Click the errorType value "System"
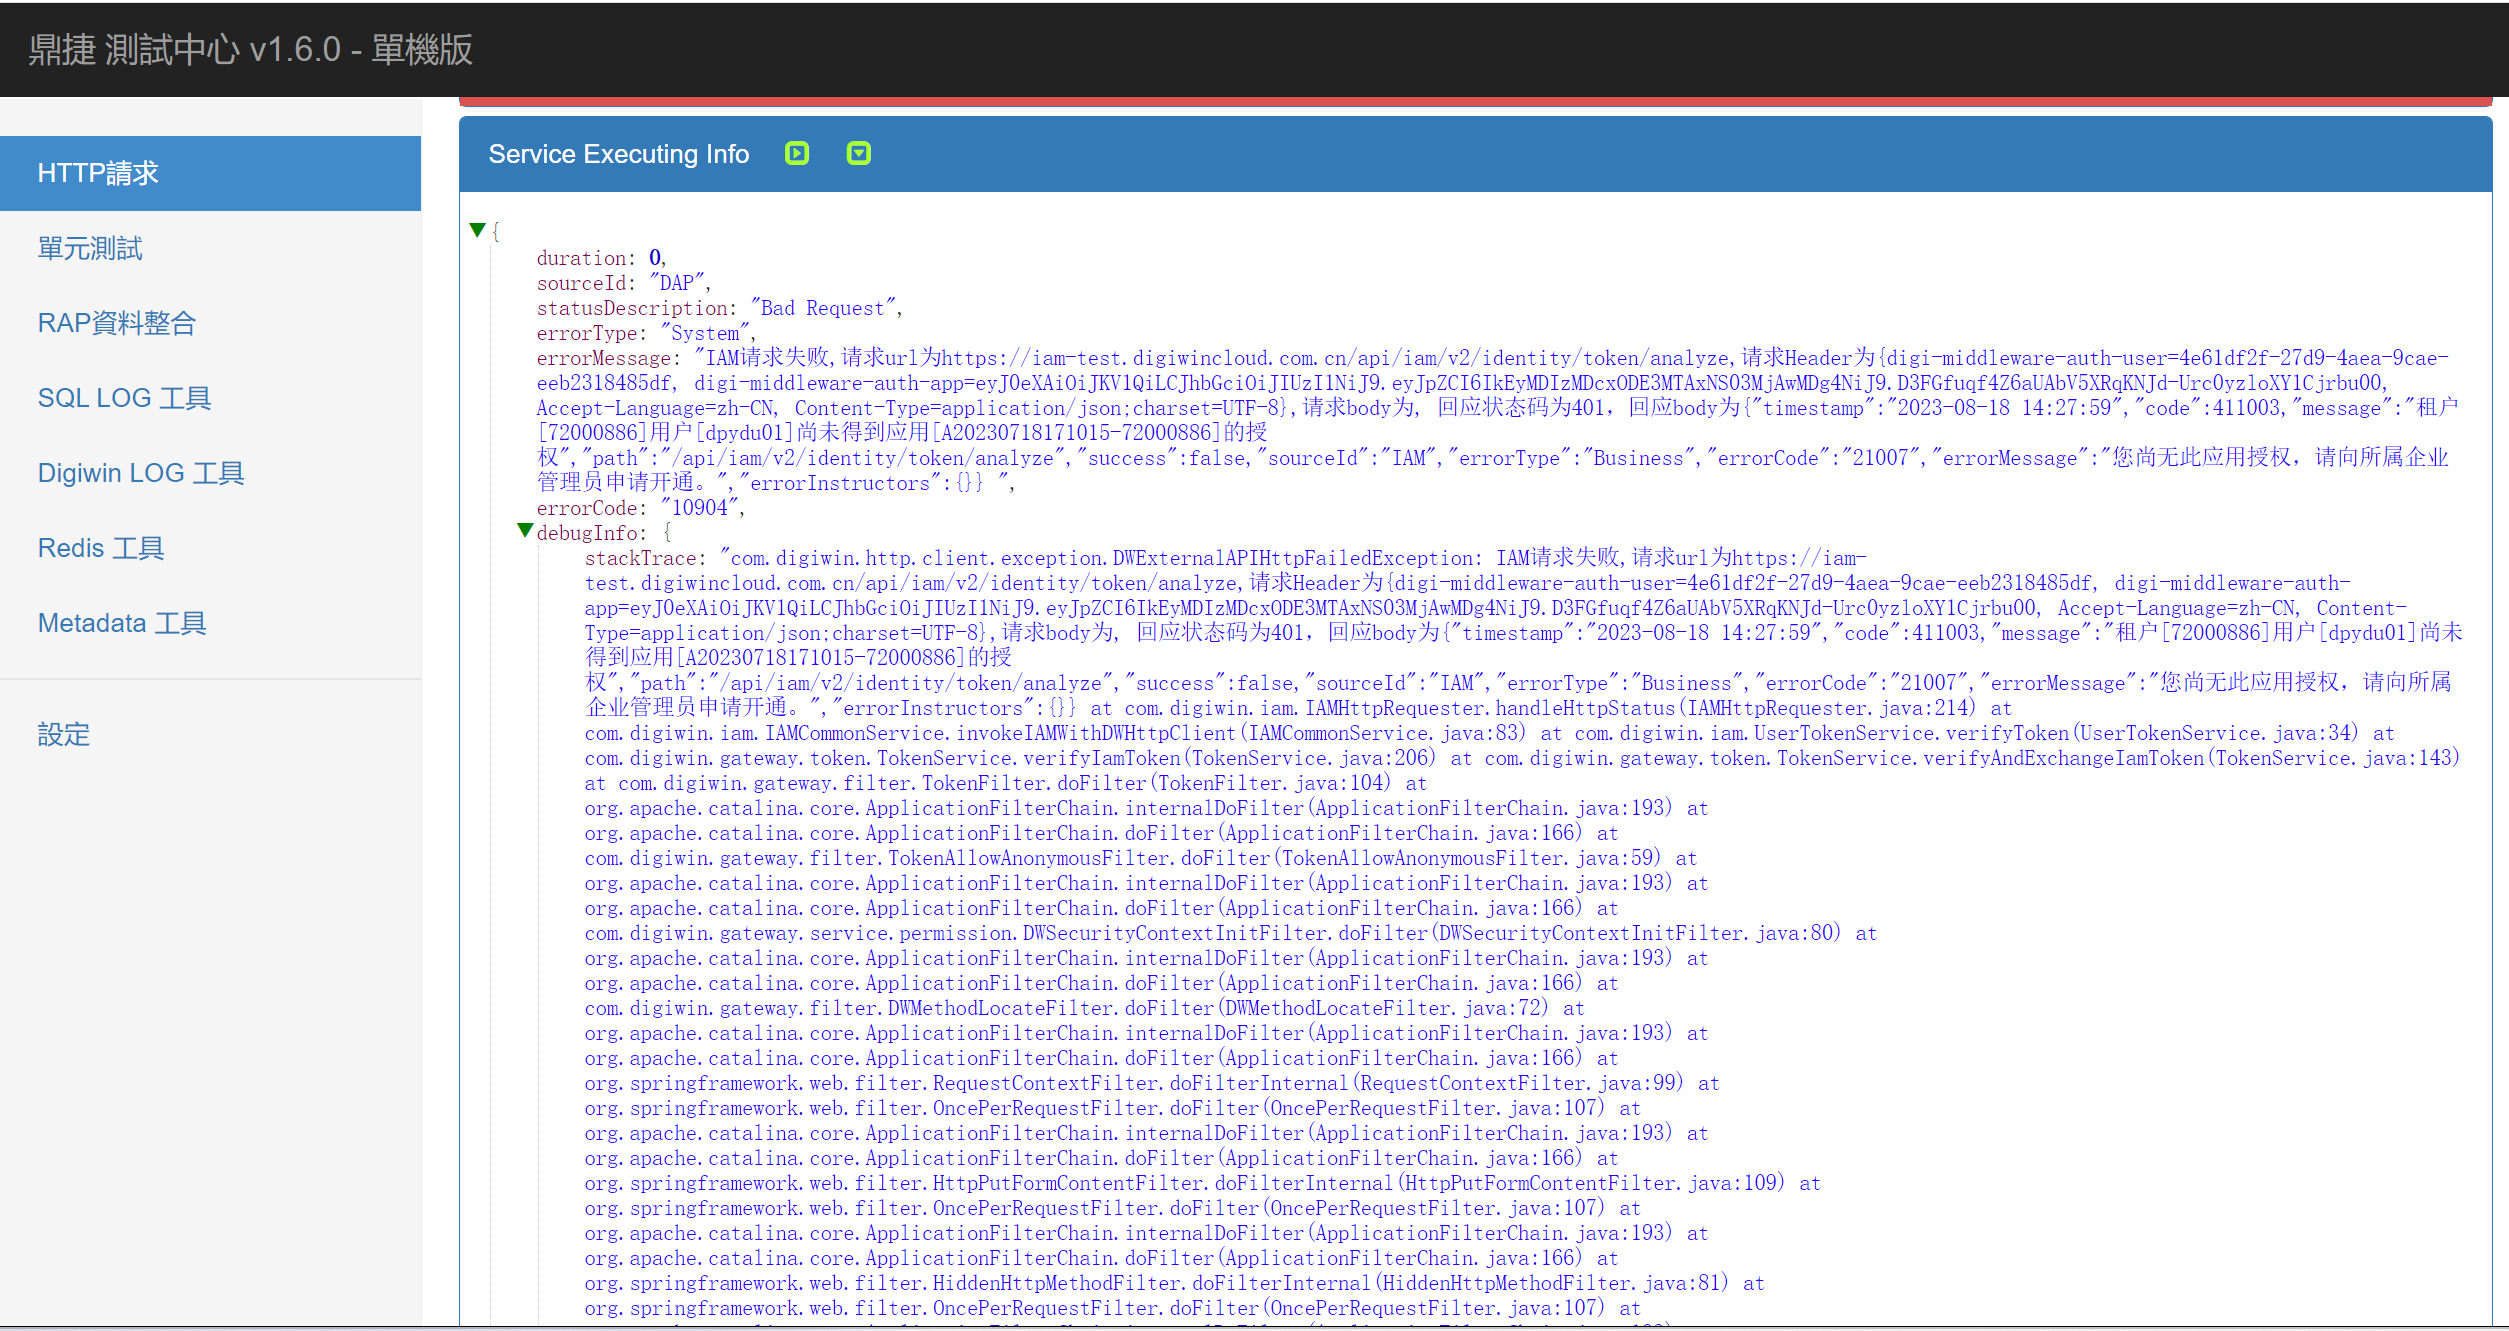 (705, 333)
